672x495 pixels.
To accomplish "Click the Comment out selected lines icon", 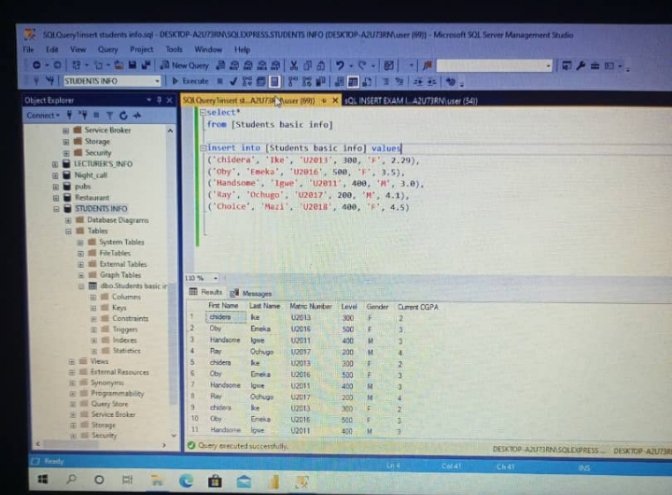I will coord(386,81).
